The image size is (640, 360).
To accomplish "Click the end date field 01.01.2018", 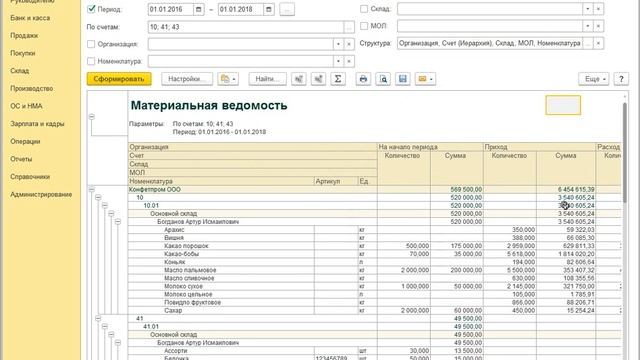I will pos(241,9).
